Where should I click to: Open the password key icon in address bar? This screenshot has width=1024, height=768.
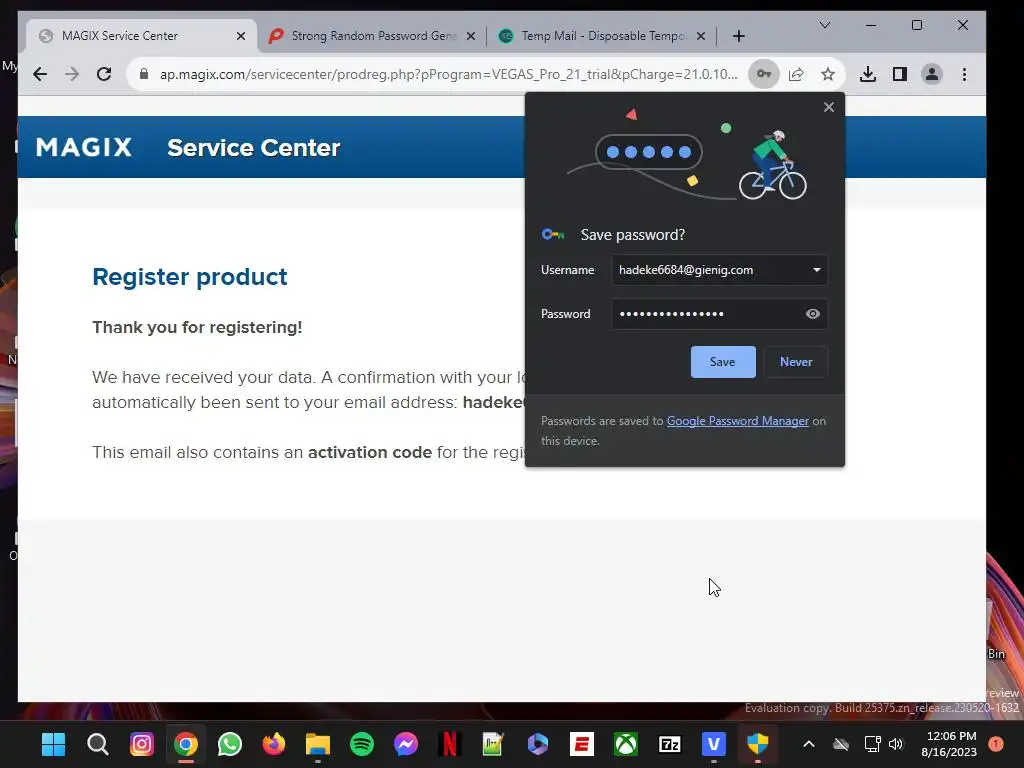[763, 74]
